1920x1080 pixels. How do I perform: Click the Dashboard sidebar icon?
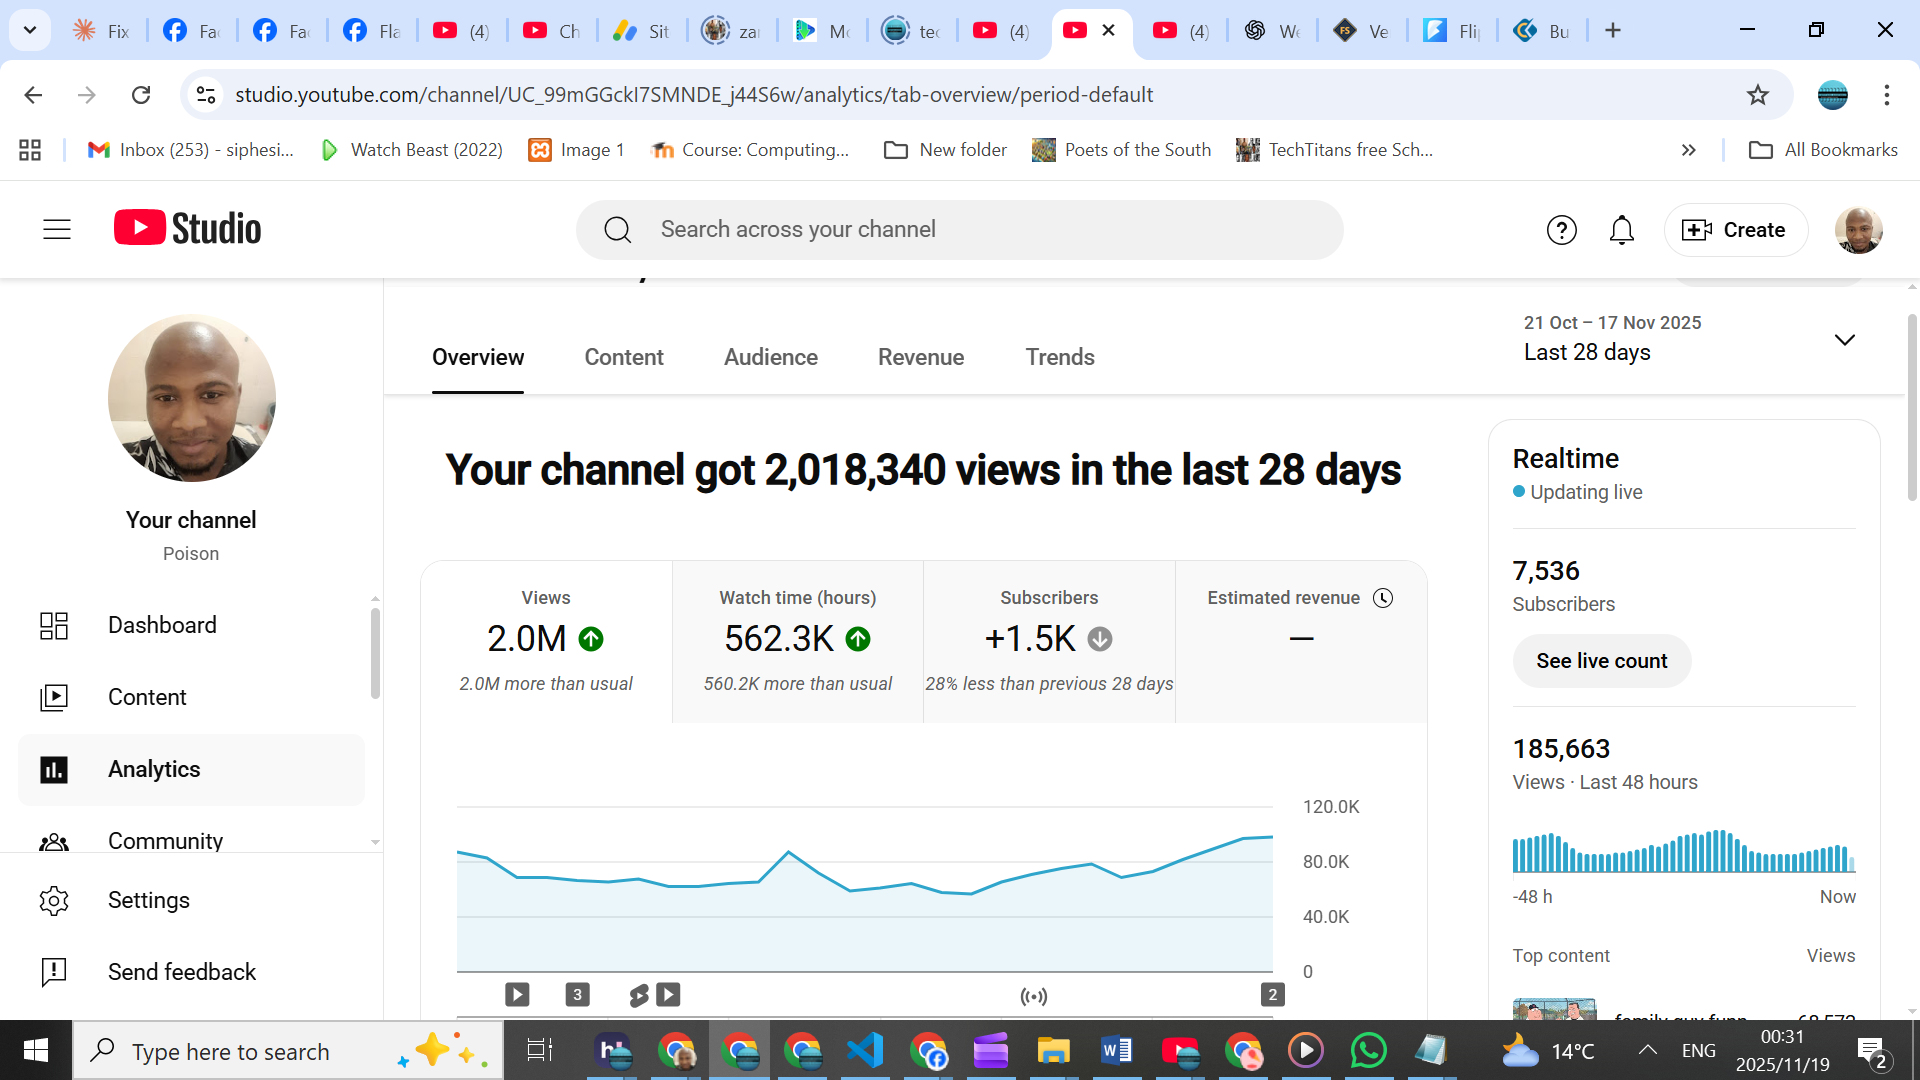(x=54, y=626)
